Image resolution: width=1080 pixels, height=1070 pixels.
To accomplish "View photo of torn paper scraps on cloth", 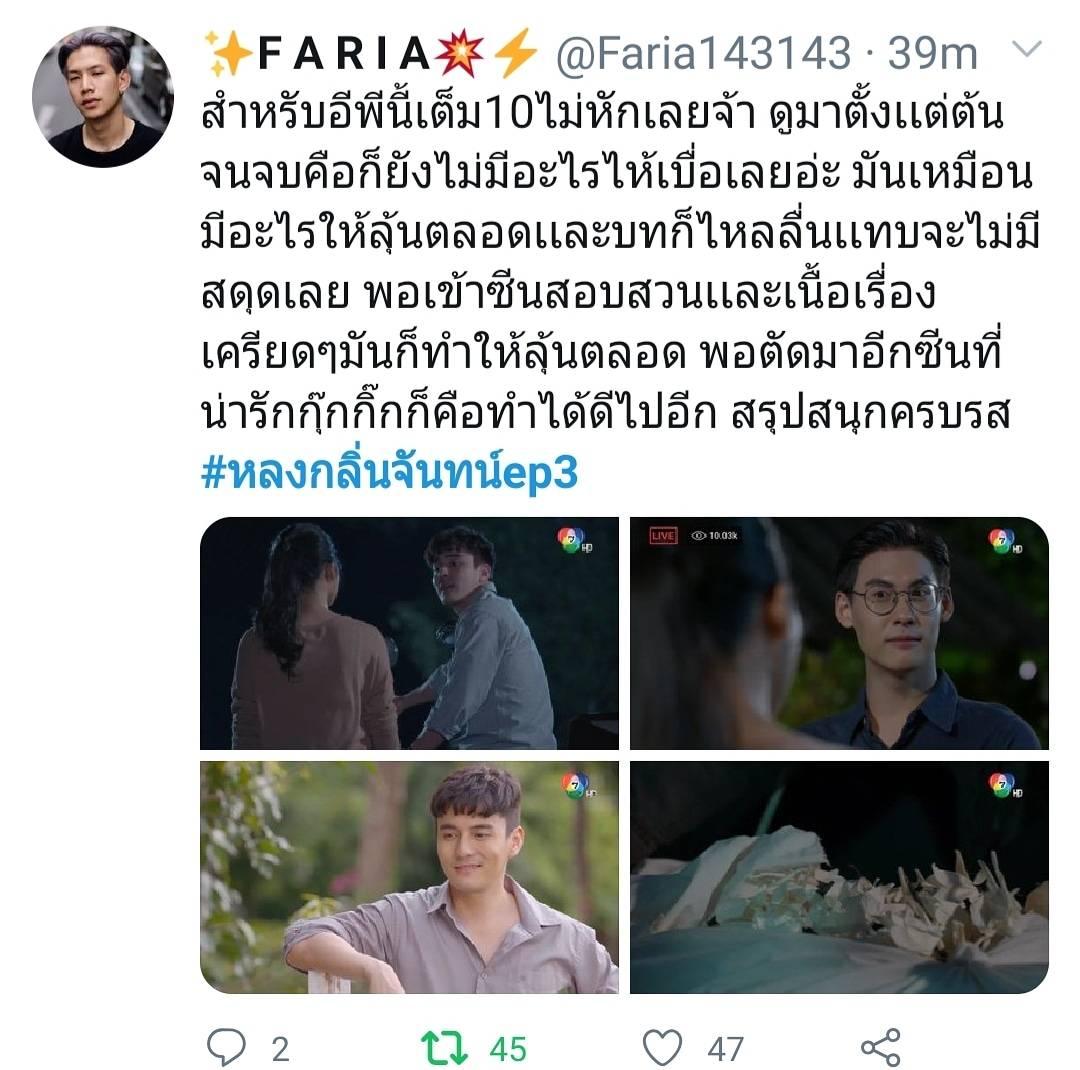I will click(839, 877).
